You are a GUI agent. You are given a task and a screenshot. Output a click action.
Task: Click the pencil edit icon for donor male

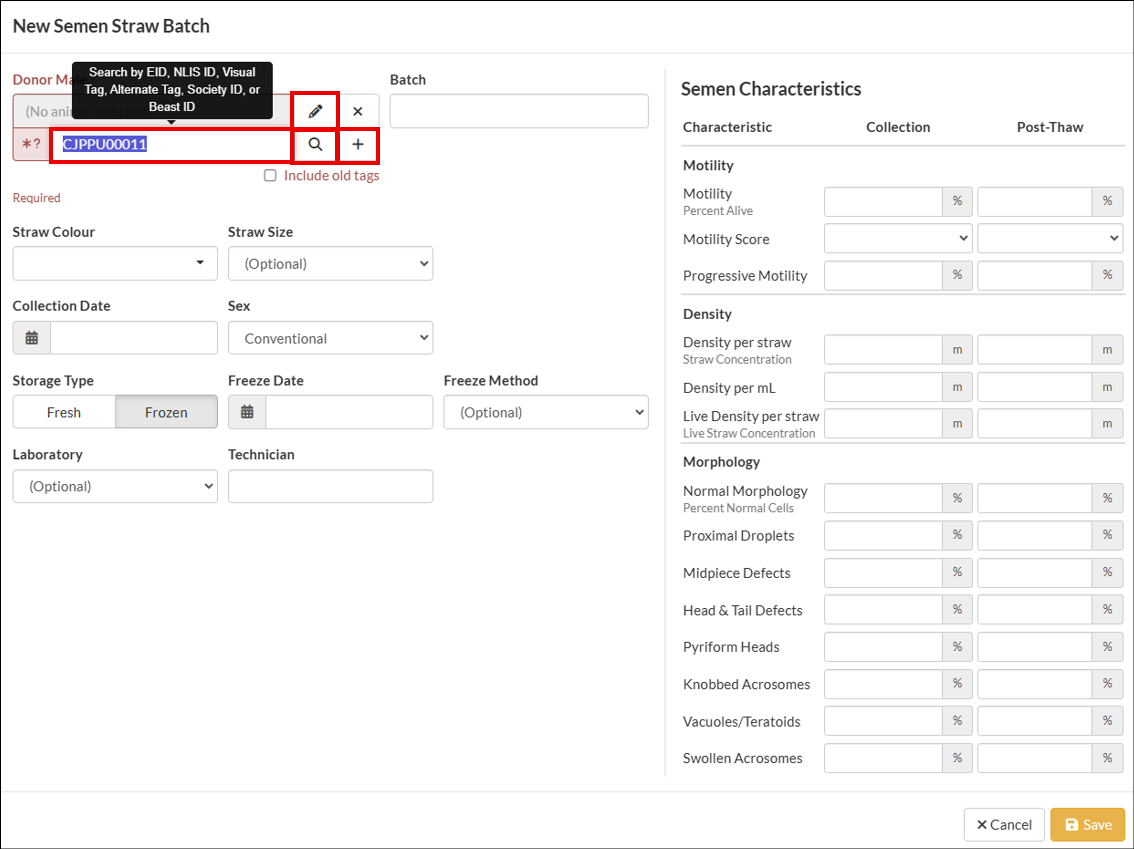point(315,111)
